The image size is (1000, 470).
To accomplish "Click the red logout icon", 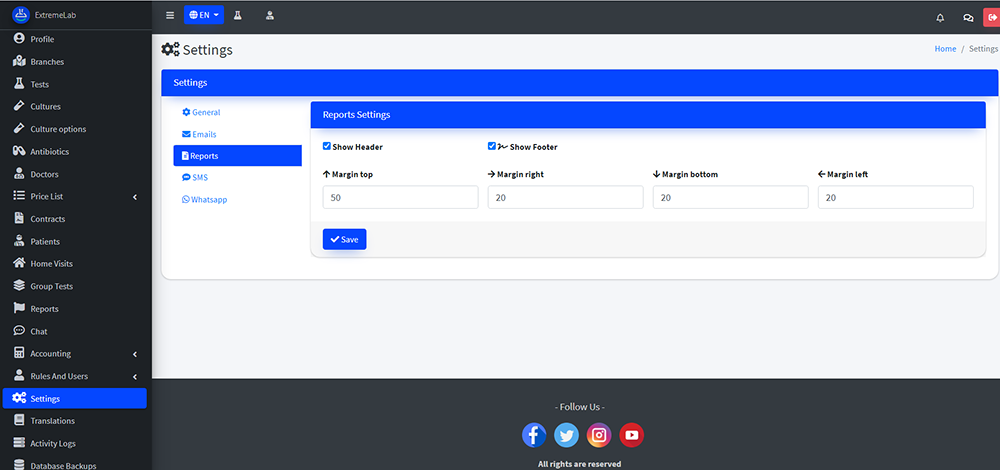I will click(x=991, y=17).
